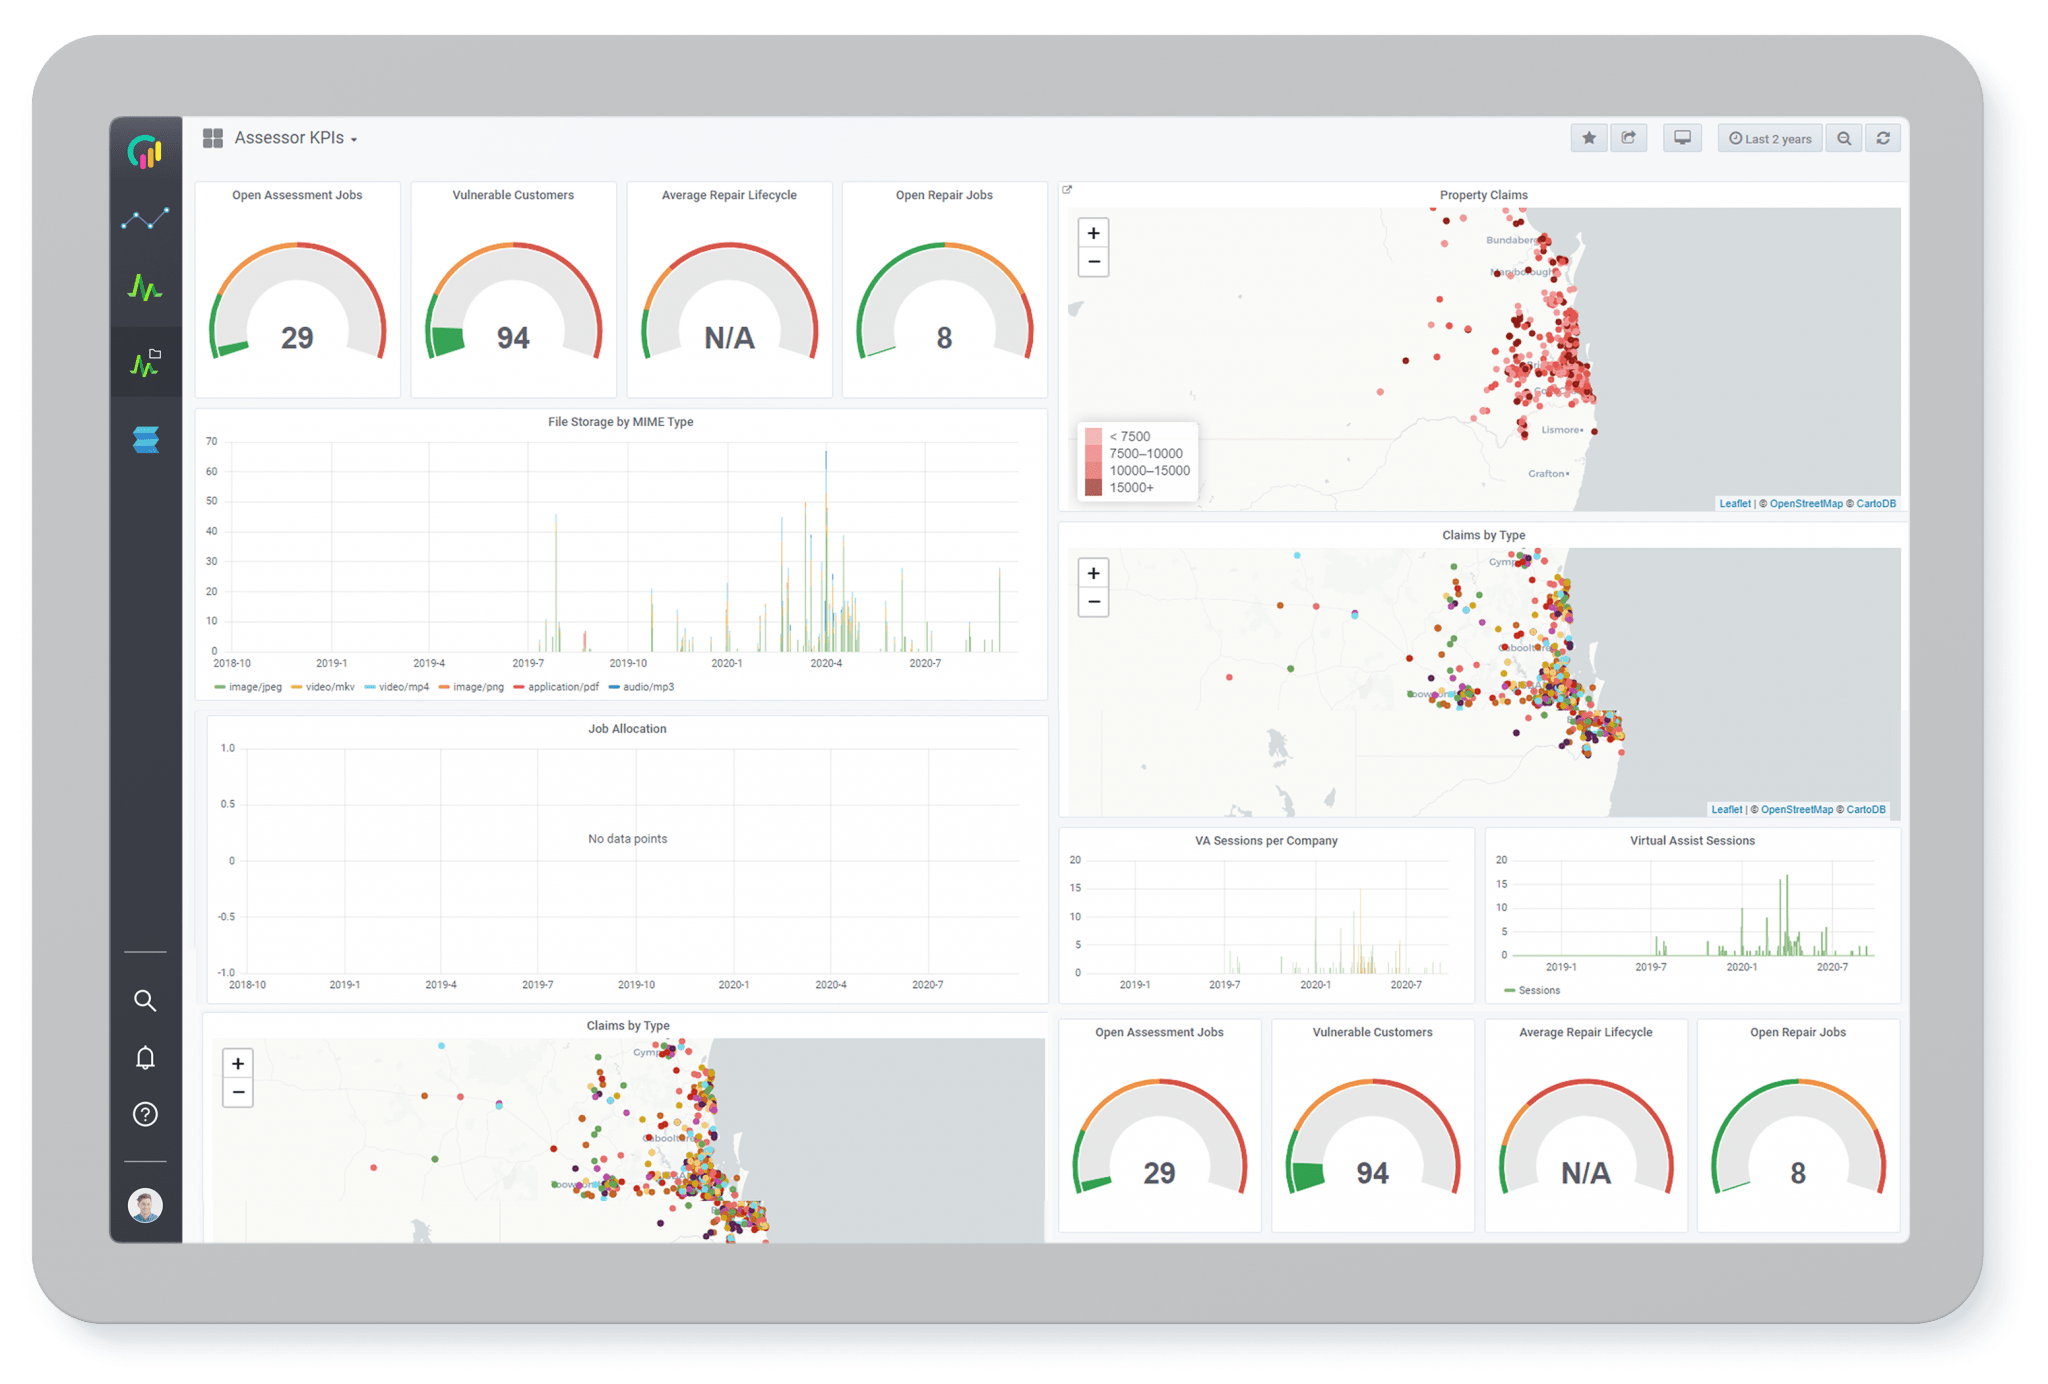
Task: Click the Job Allocation panel title
Action: tap(628, 729)
